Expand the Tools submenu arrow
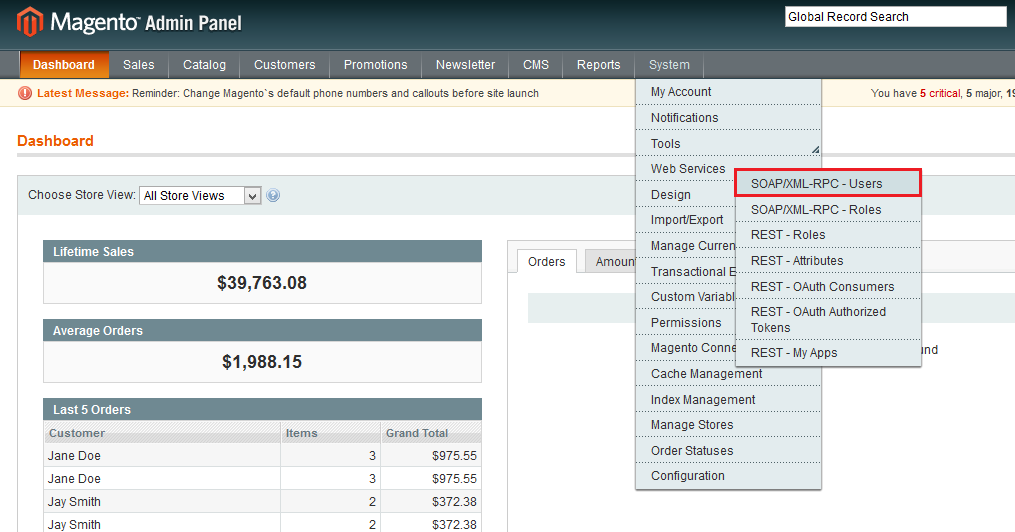 pyautogui.click(x=815, y=150)
